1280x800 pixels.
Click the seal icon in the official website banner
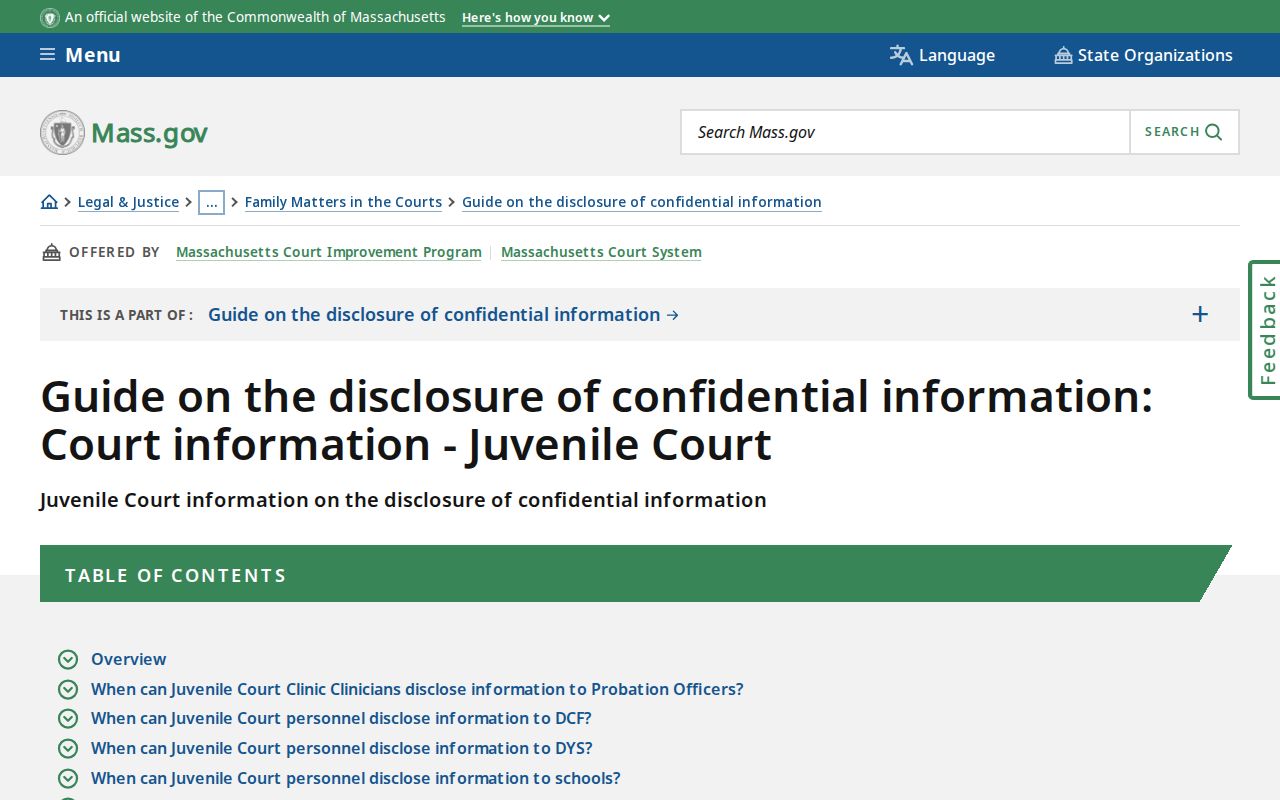(50, 18)
